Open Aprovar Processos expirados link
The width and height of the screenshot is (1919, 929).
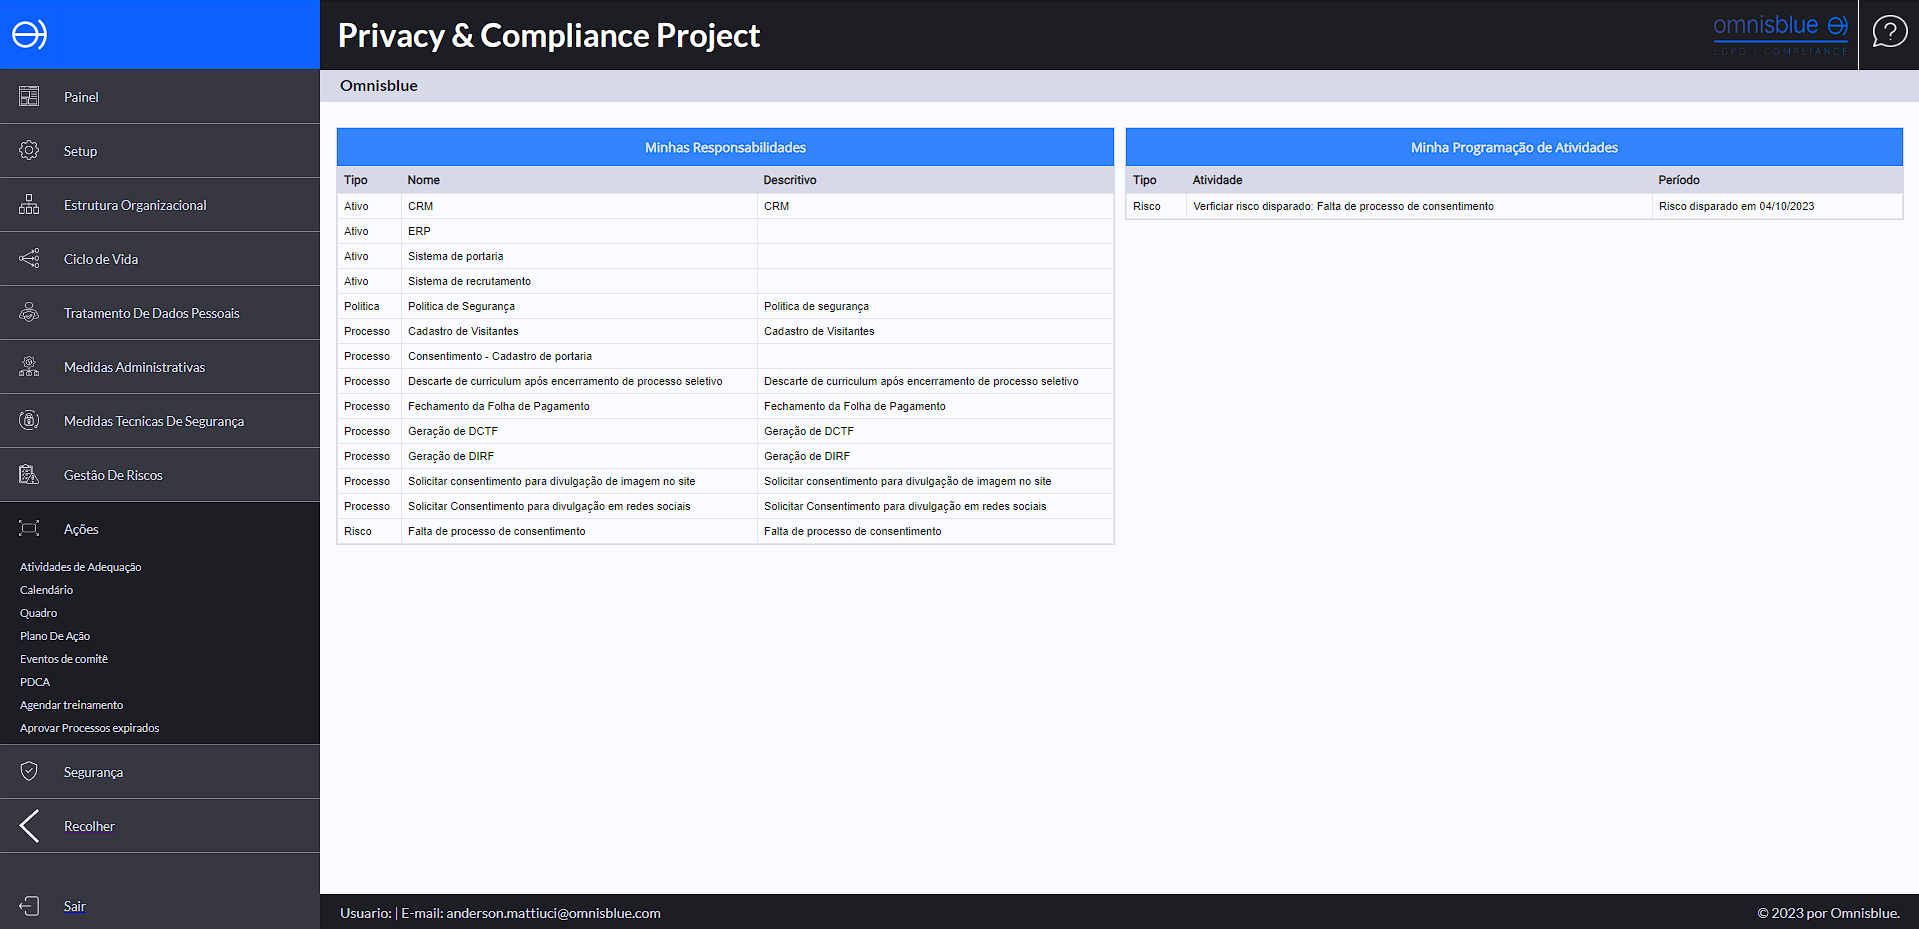[89, 728]
